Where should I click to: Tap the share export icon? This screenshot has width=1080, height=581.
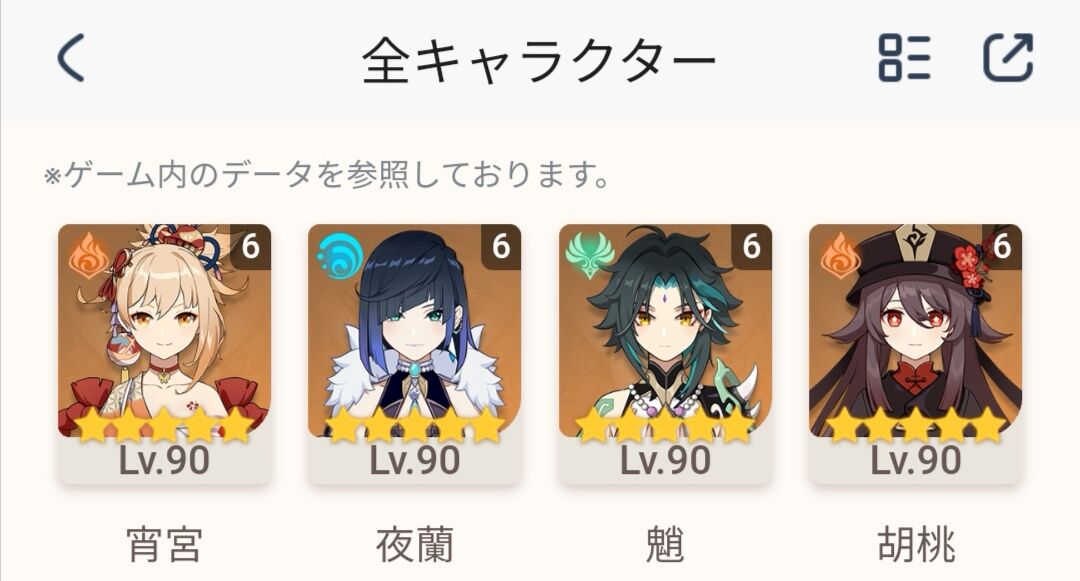pyautogui.click(x=1008, y=58)
